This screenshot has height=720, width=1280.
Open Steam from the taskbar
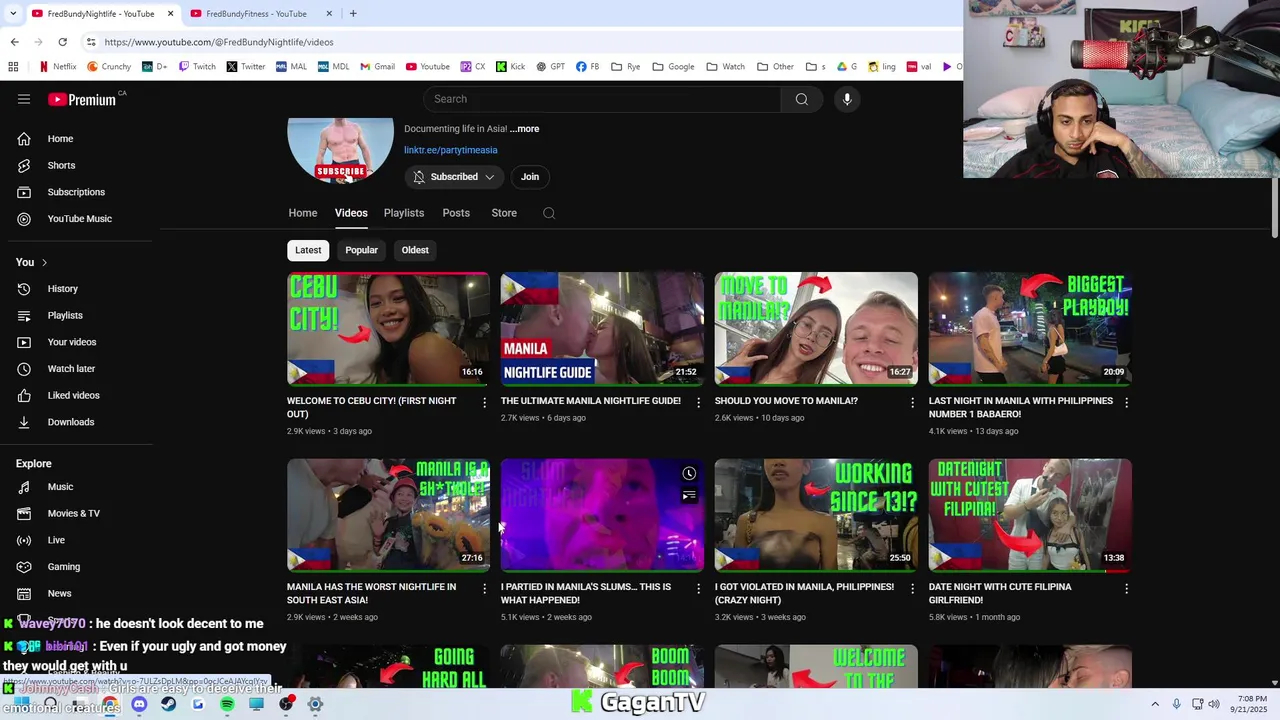[168, 704]
